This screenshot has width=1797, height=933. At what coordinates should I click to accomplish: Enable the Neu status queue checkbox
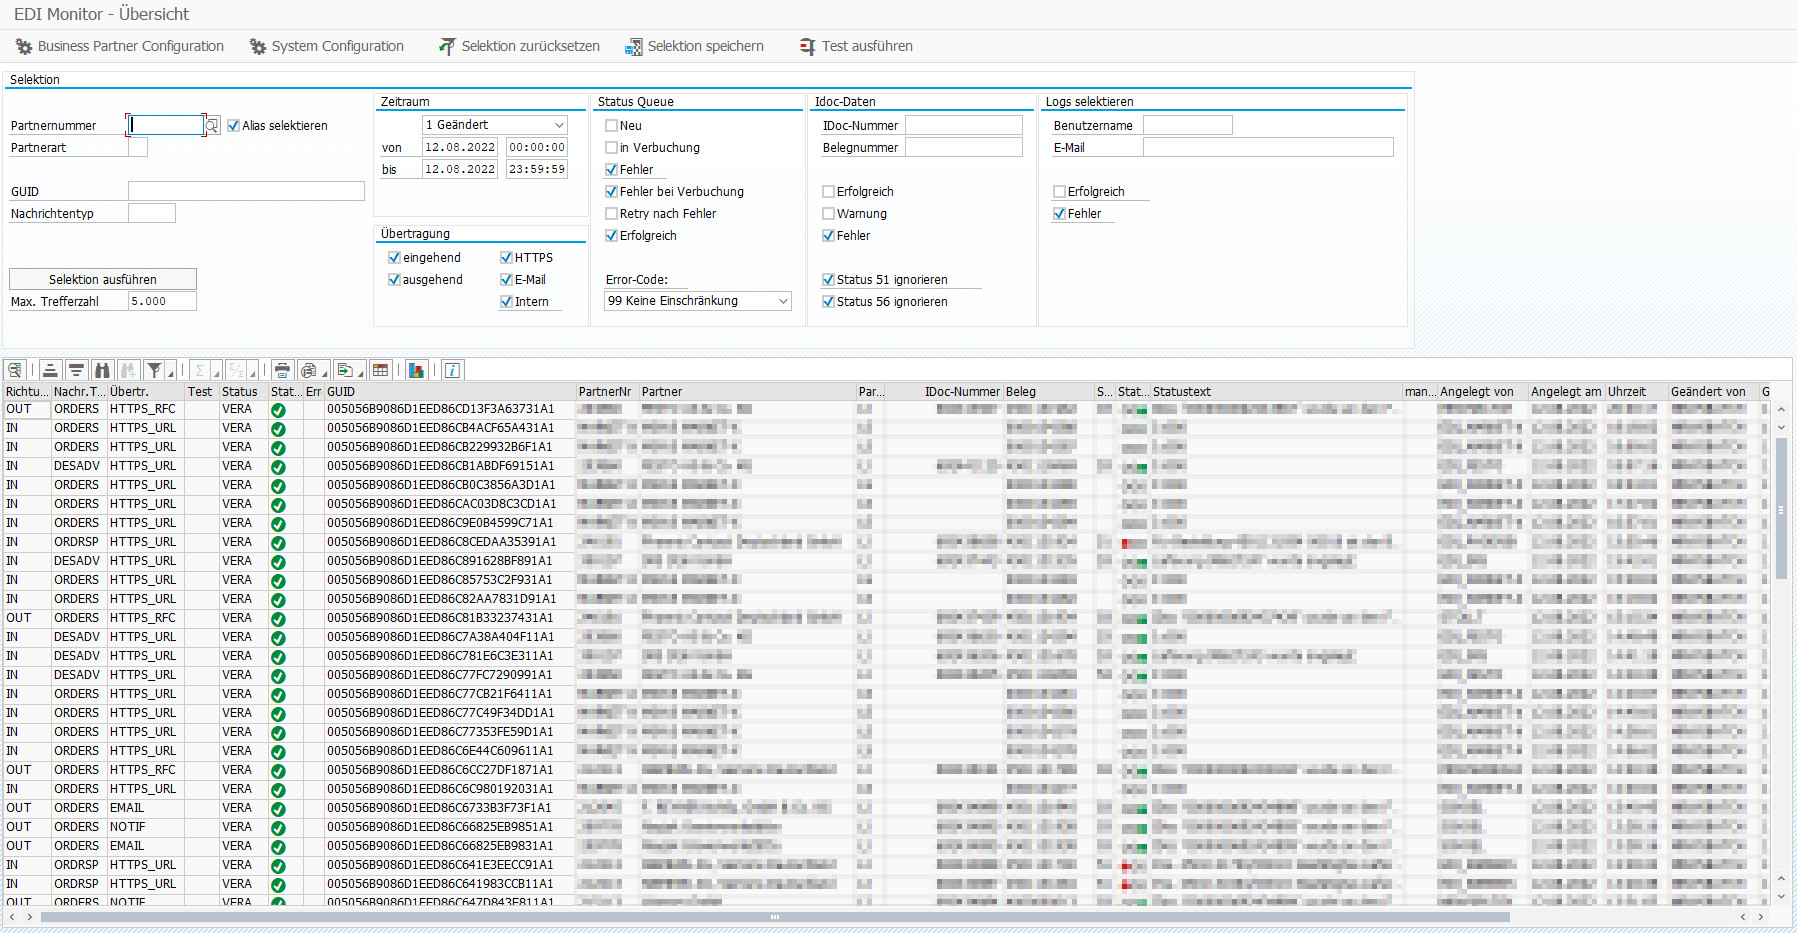coord(611,126)
